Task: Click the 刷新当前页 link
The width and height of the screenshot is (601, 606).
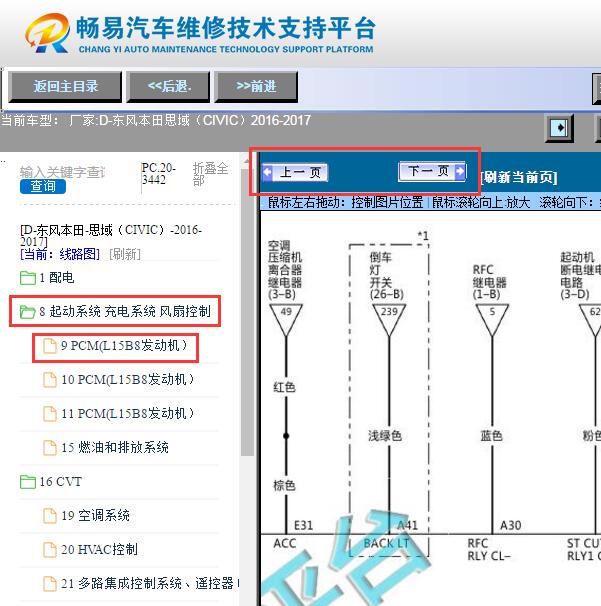Action: pyautogui.click(x=519, y=177)
